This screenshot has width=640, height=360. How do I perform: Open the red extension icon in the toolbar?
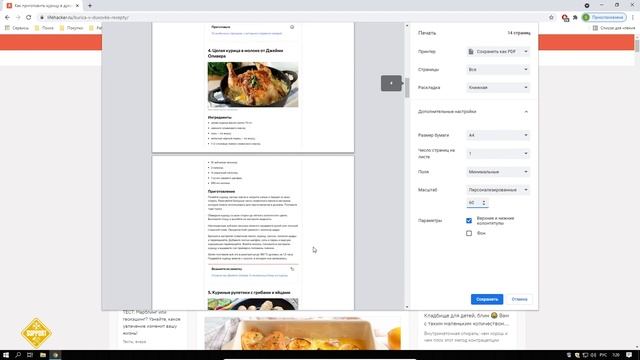click(x=565, y=18)
